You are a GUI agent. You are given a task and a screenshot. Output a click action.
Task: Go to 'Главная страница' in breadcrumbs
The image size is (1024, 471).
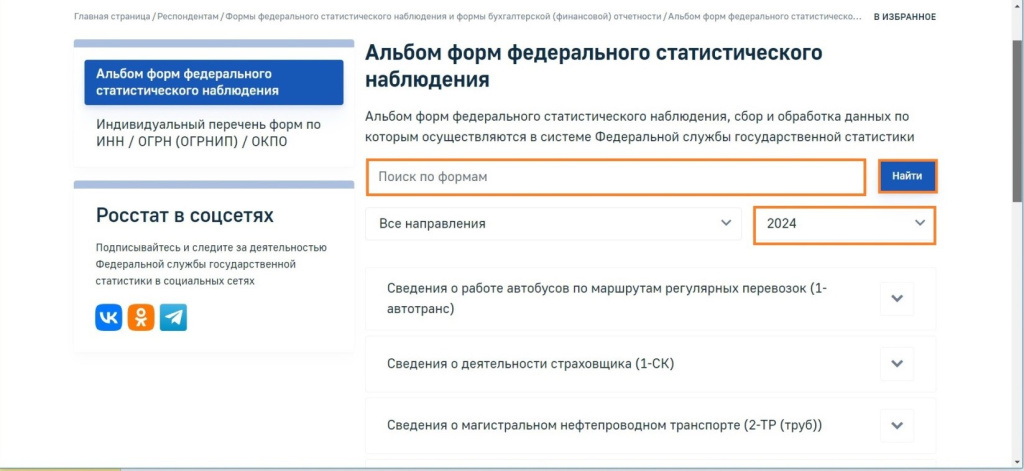[112, 17]
